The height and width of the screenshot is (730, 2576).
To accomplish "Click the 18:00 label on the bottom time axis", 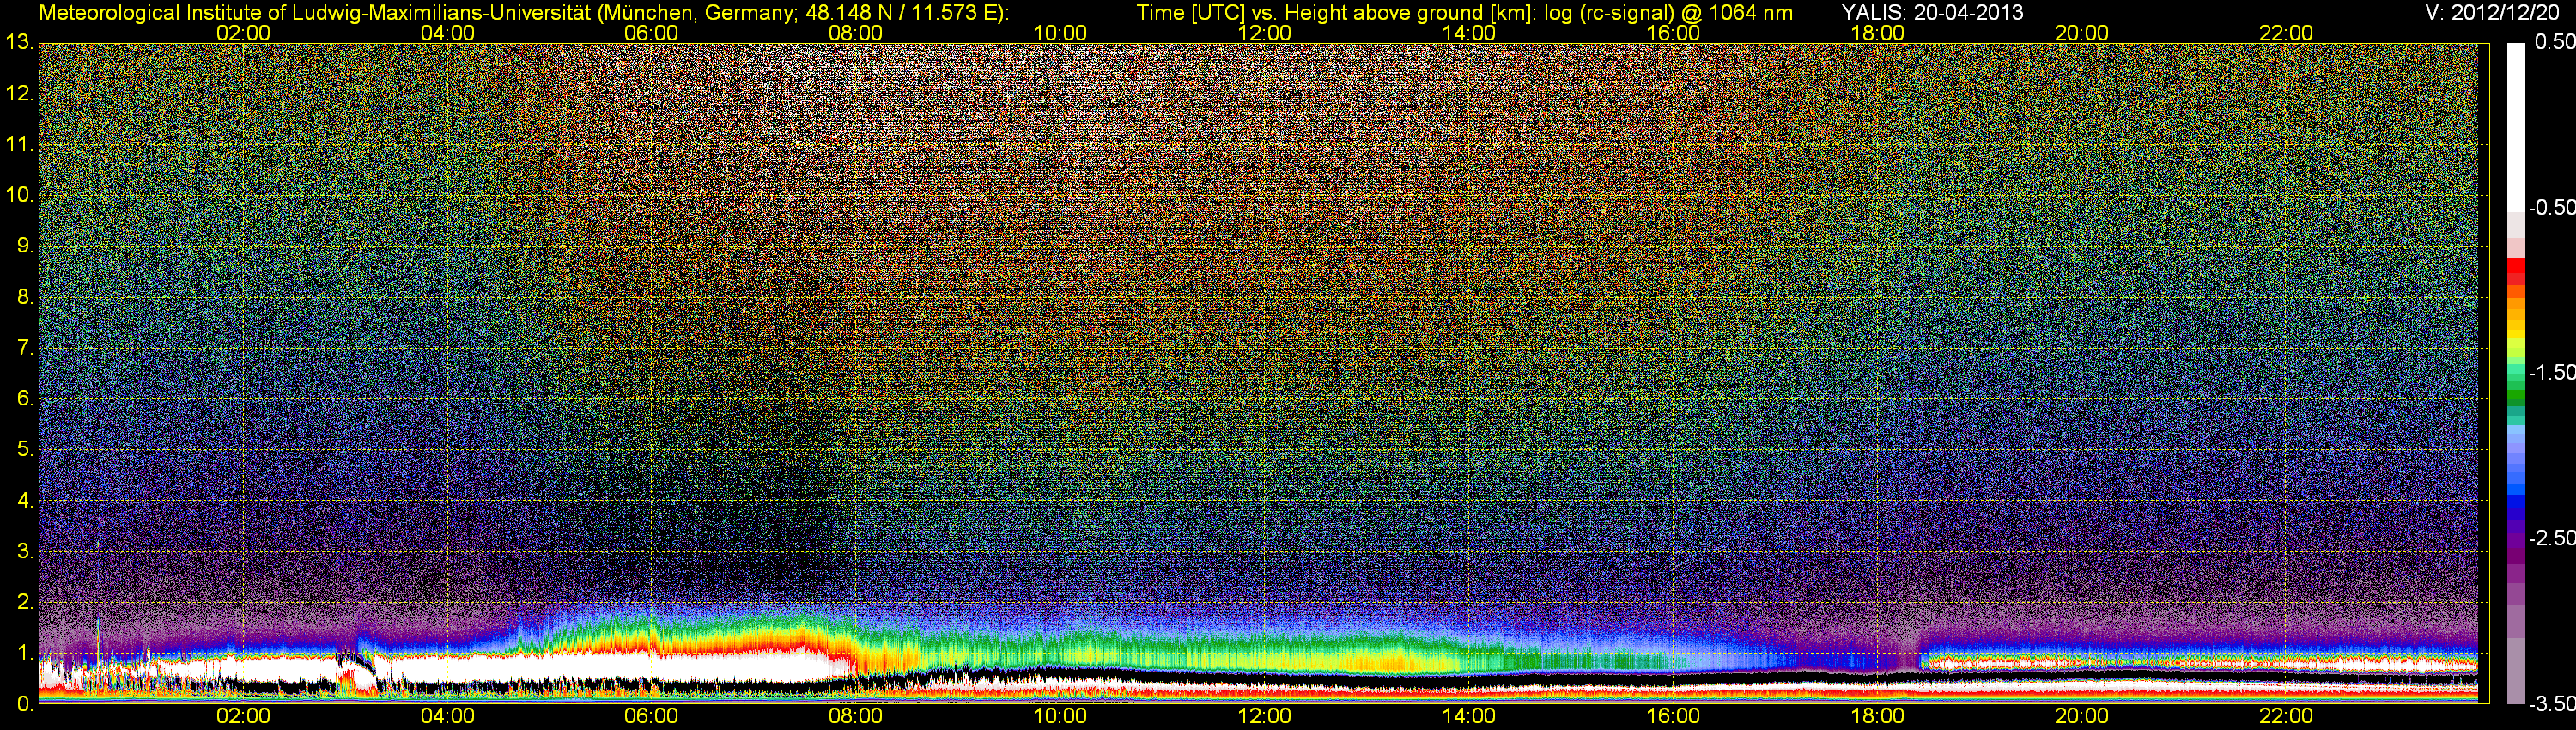I will click(1877, 716).
